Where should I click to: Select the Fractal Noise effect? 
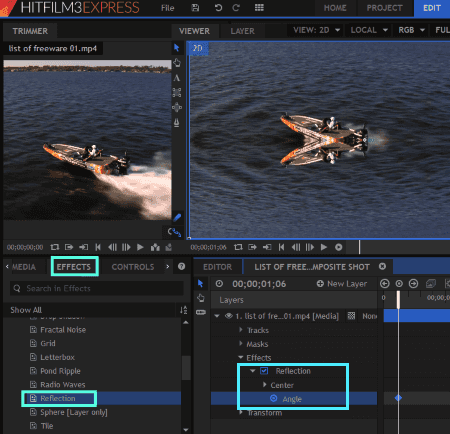[x=63, y=330]
